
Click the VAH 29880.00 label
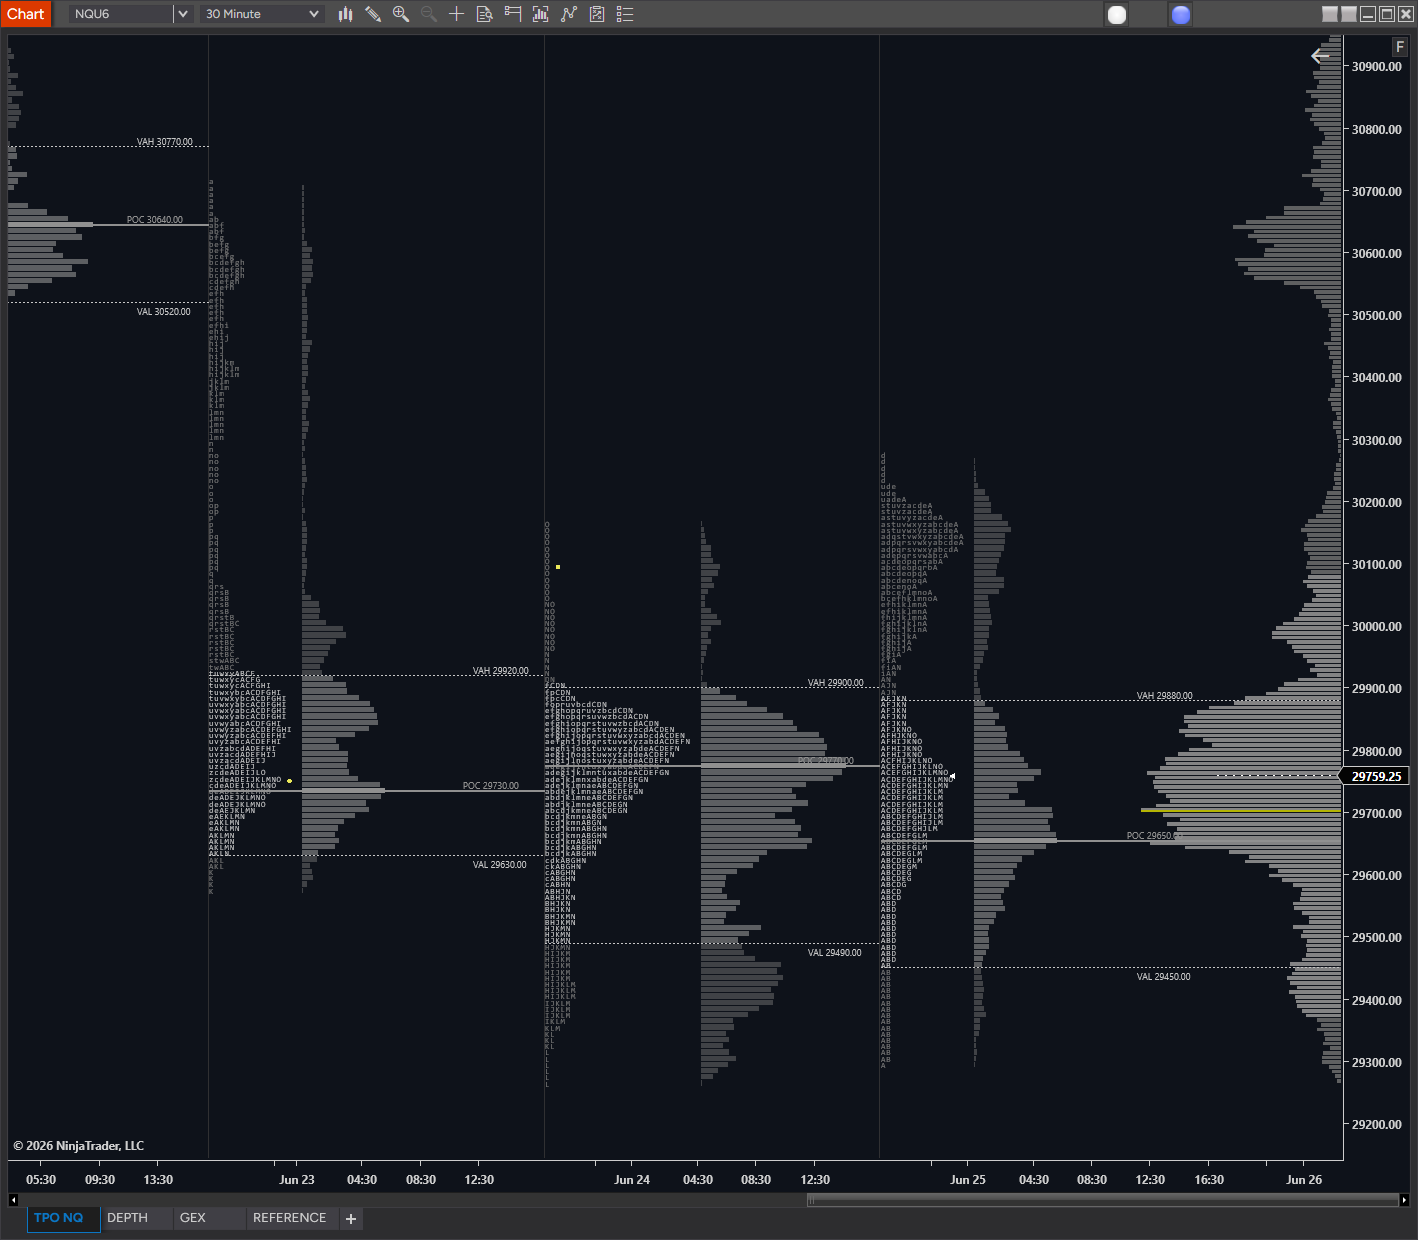tap(1165, 696)
